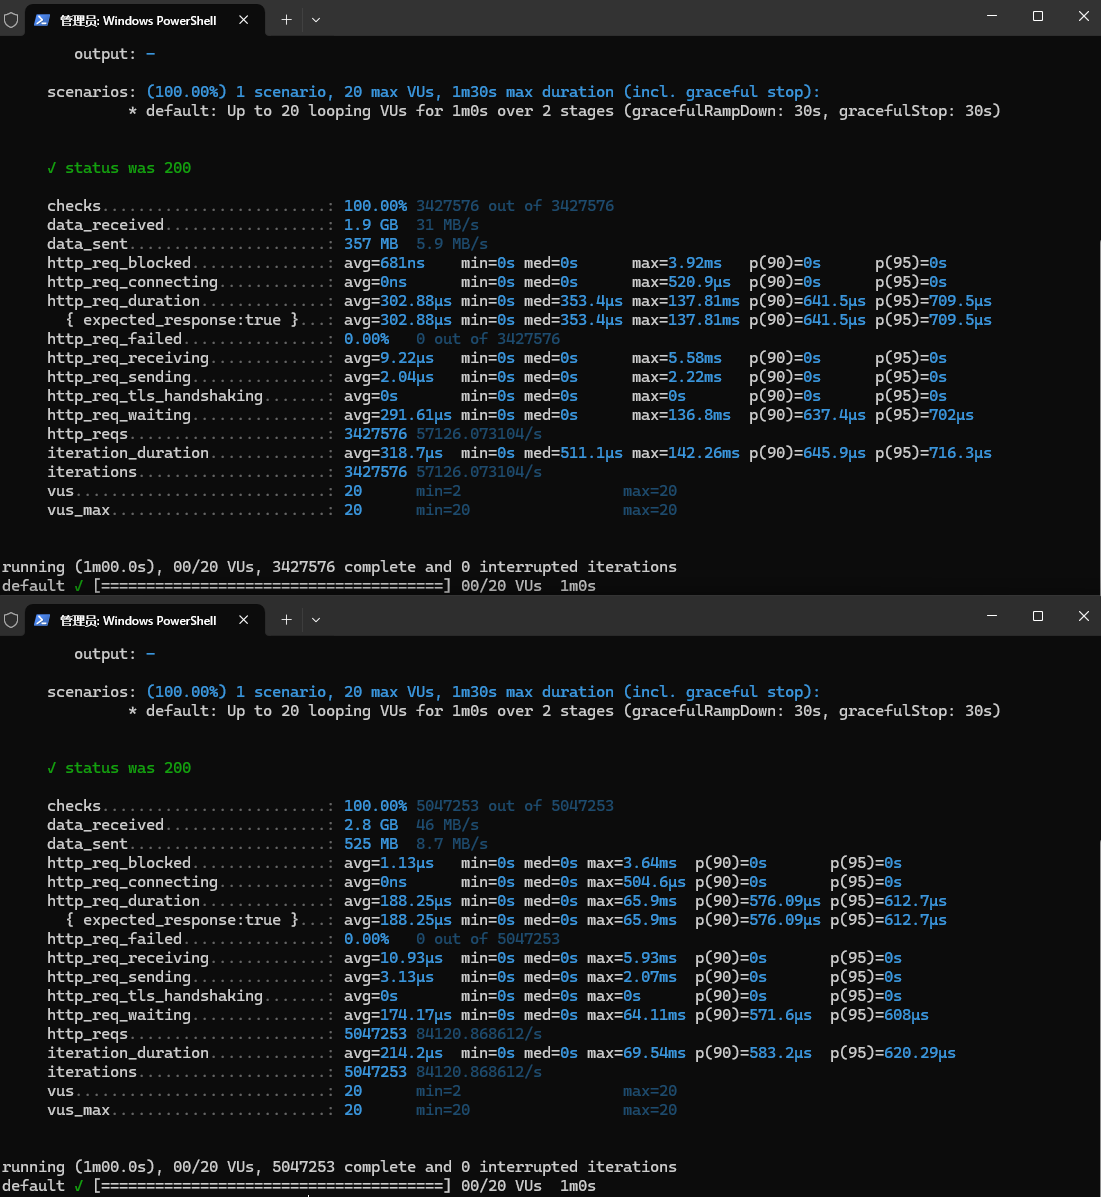
Task: Click the maximize icon of the top terminal window
Action: (x=1037, y=16)
